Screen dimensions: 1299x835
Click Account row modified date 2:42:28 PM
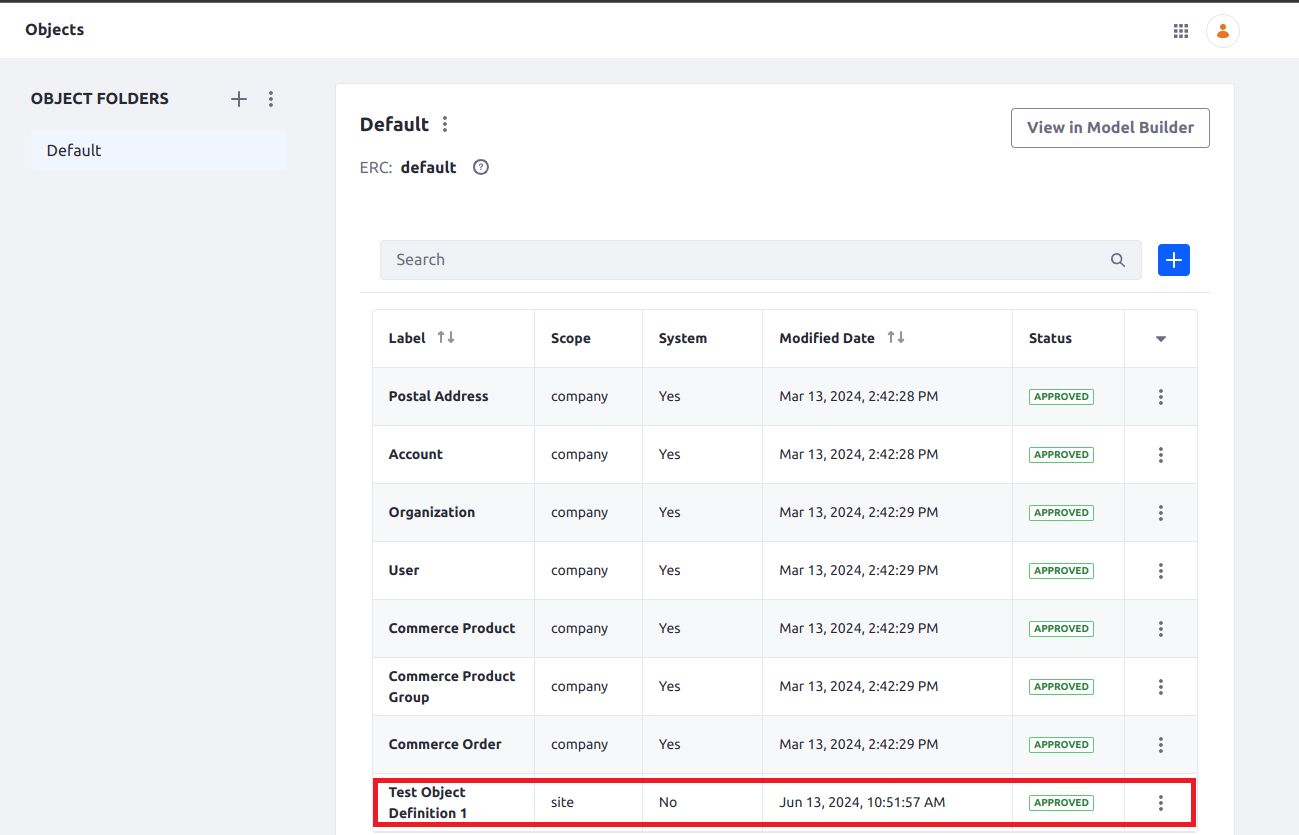click(858, 454)
